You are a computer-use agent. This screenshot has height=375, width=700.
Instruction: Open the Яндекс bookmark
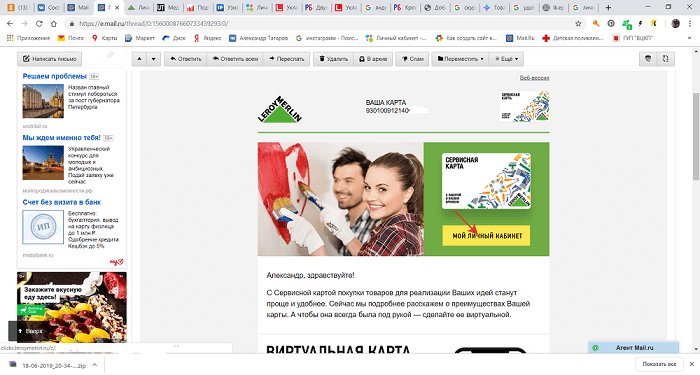(x=207, y=38)
